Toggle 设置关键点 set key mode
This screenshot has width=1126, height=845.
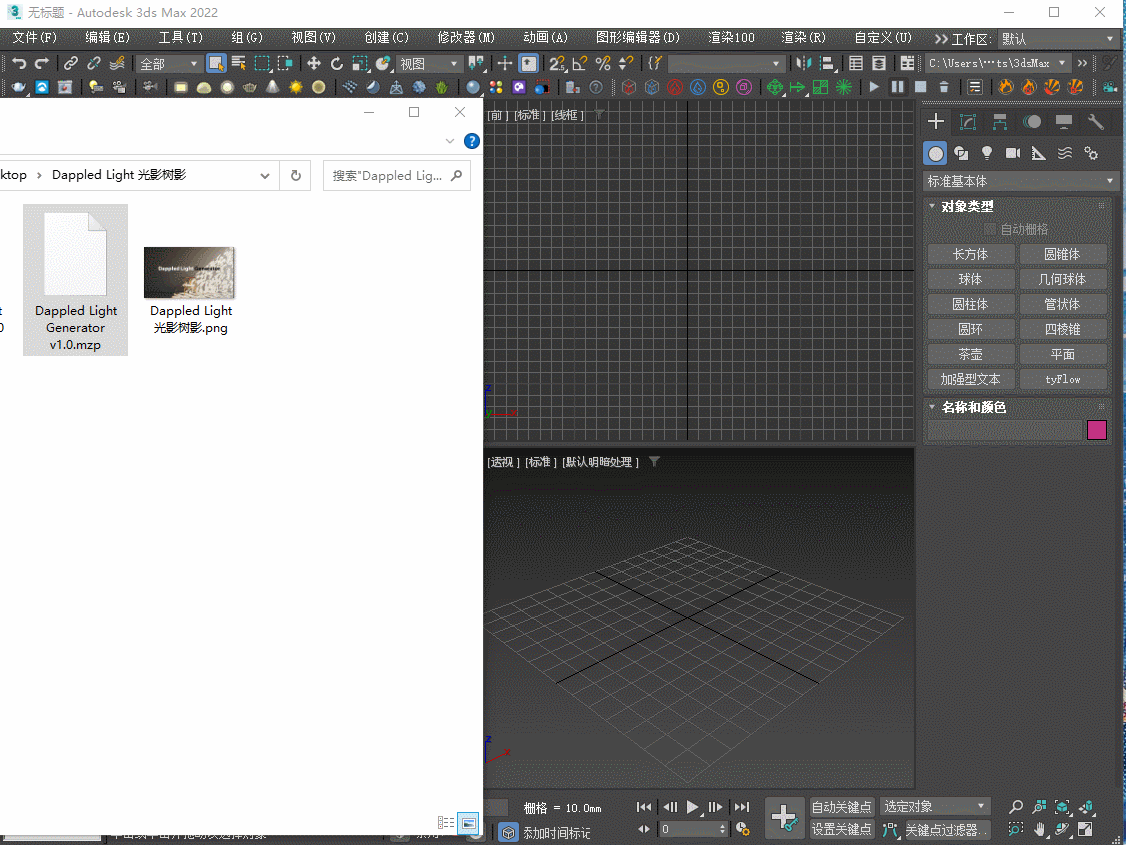click(841, 829)
